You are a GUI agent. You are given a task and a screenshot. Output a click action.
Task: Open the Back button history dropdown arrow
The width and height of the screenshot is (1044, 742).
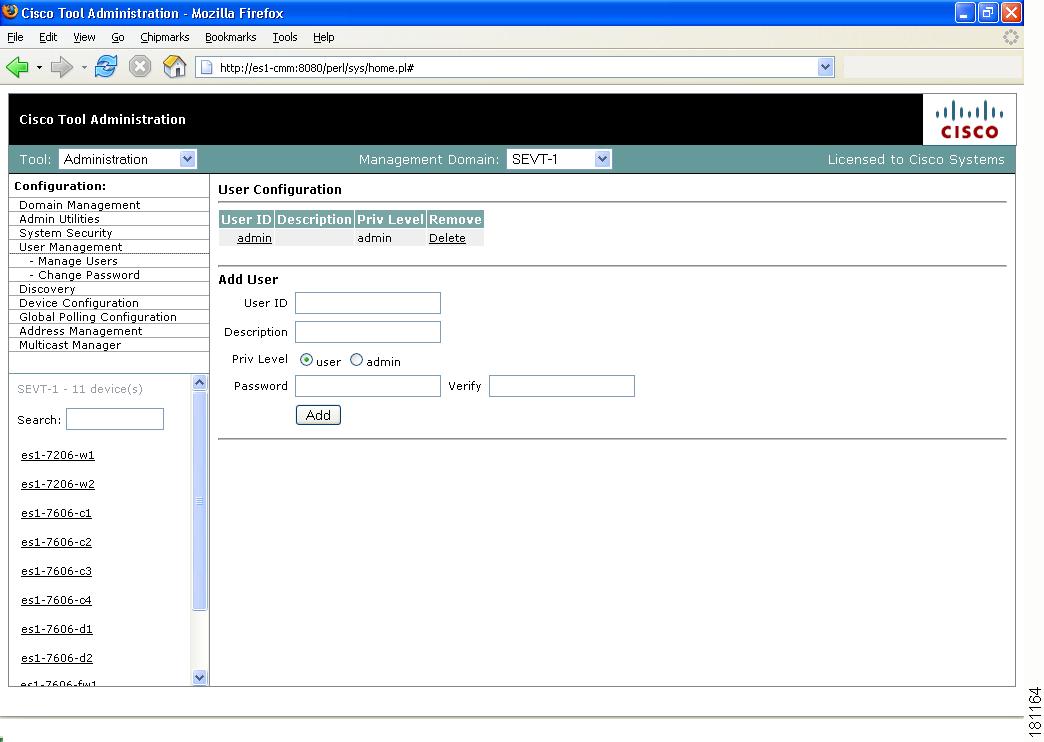[x=39, y=67]
